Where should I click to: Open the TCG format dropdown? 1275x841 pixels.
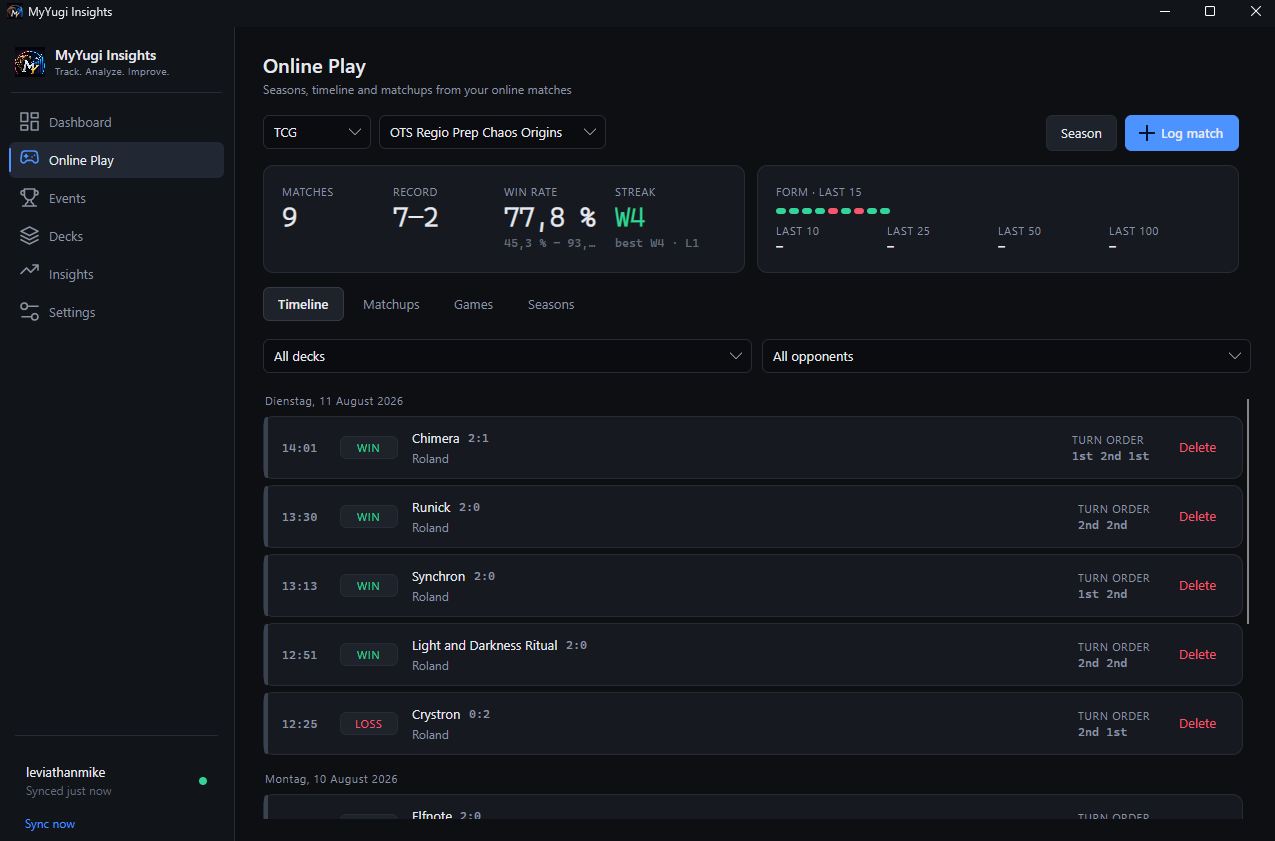[x=317, y=132]
